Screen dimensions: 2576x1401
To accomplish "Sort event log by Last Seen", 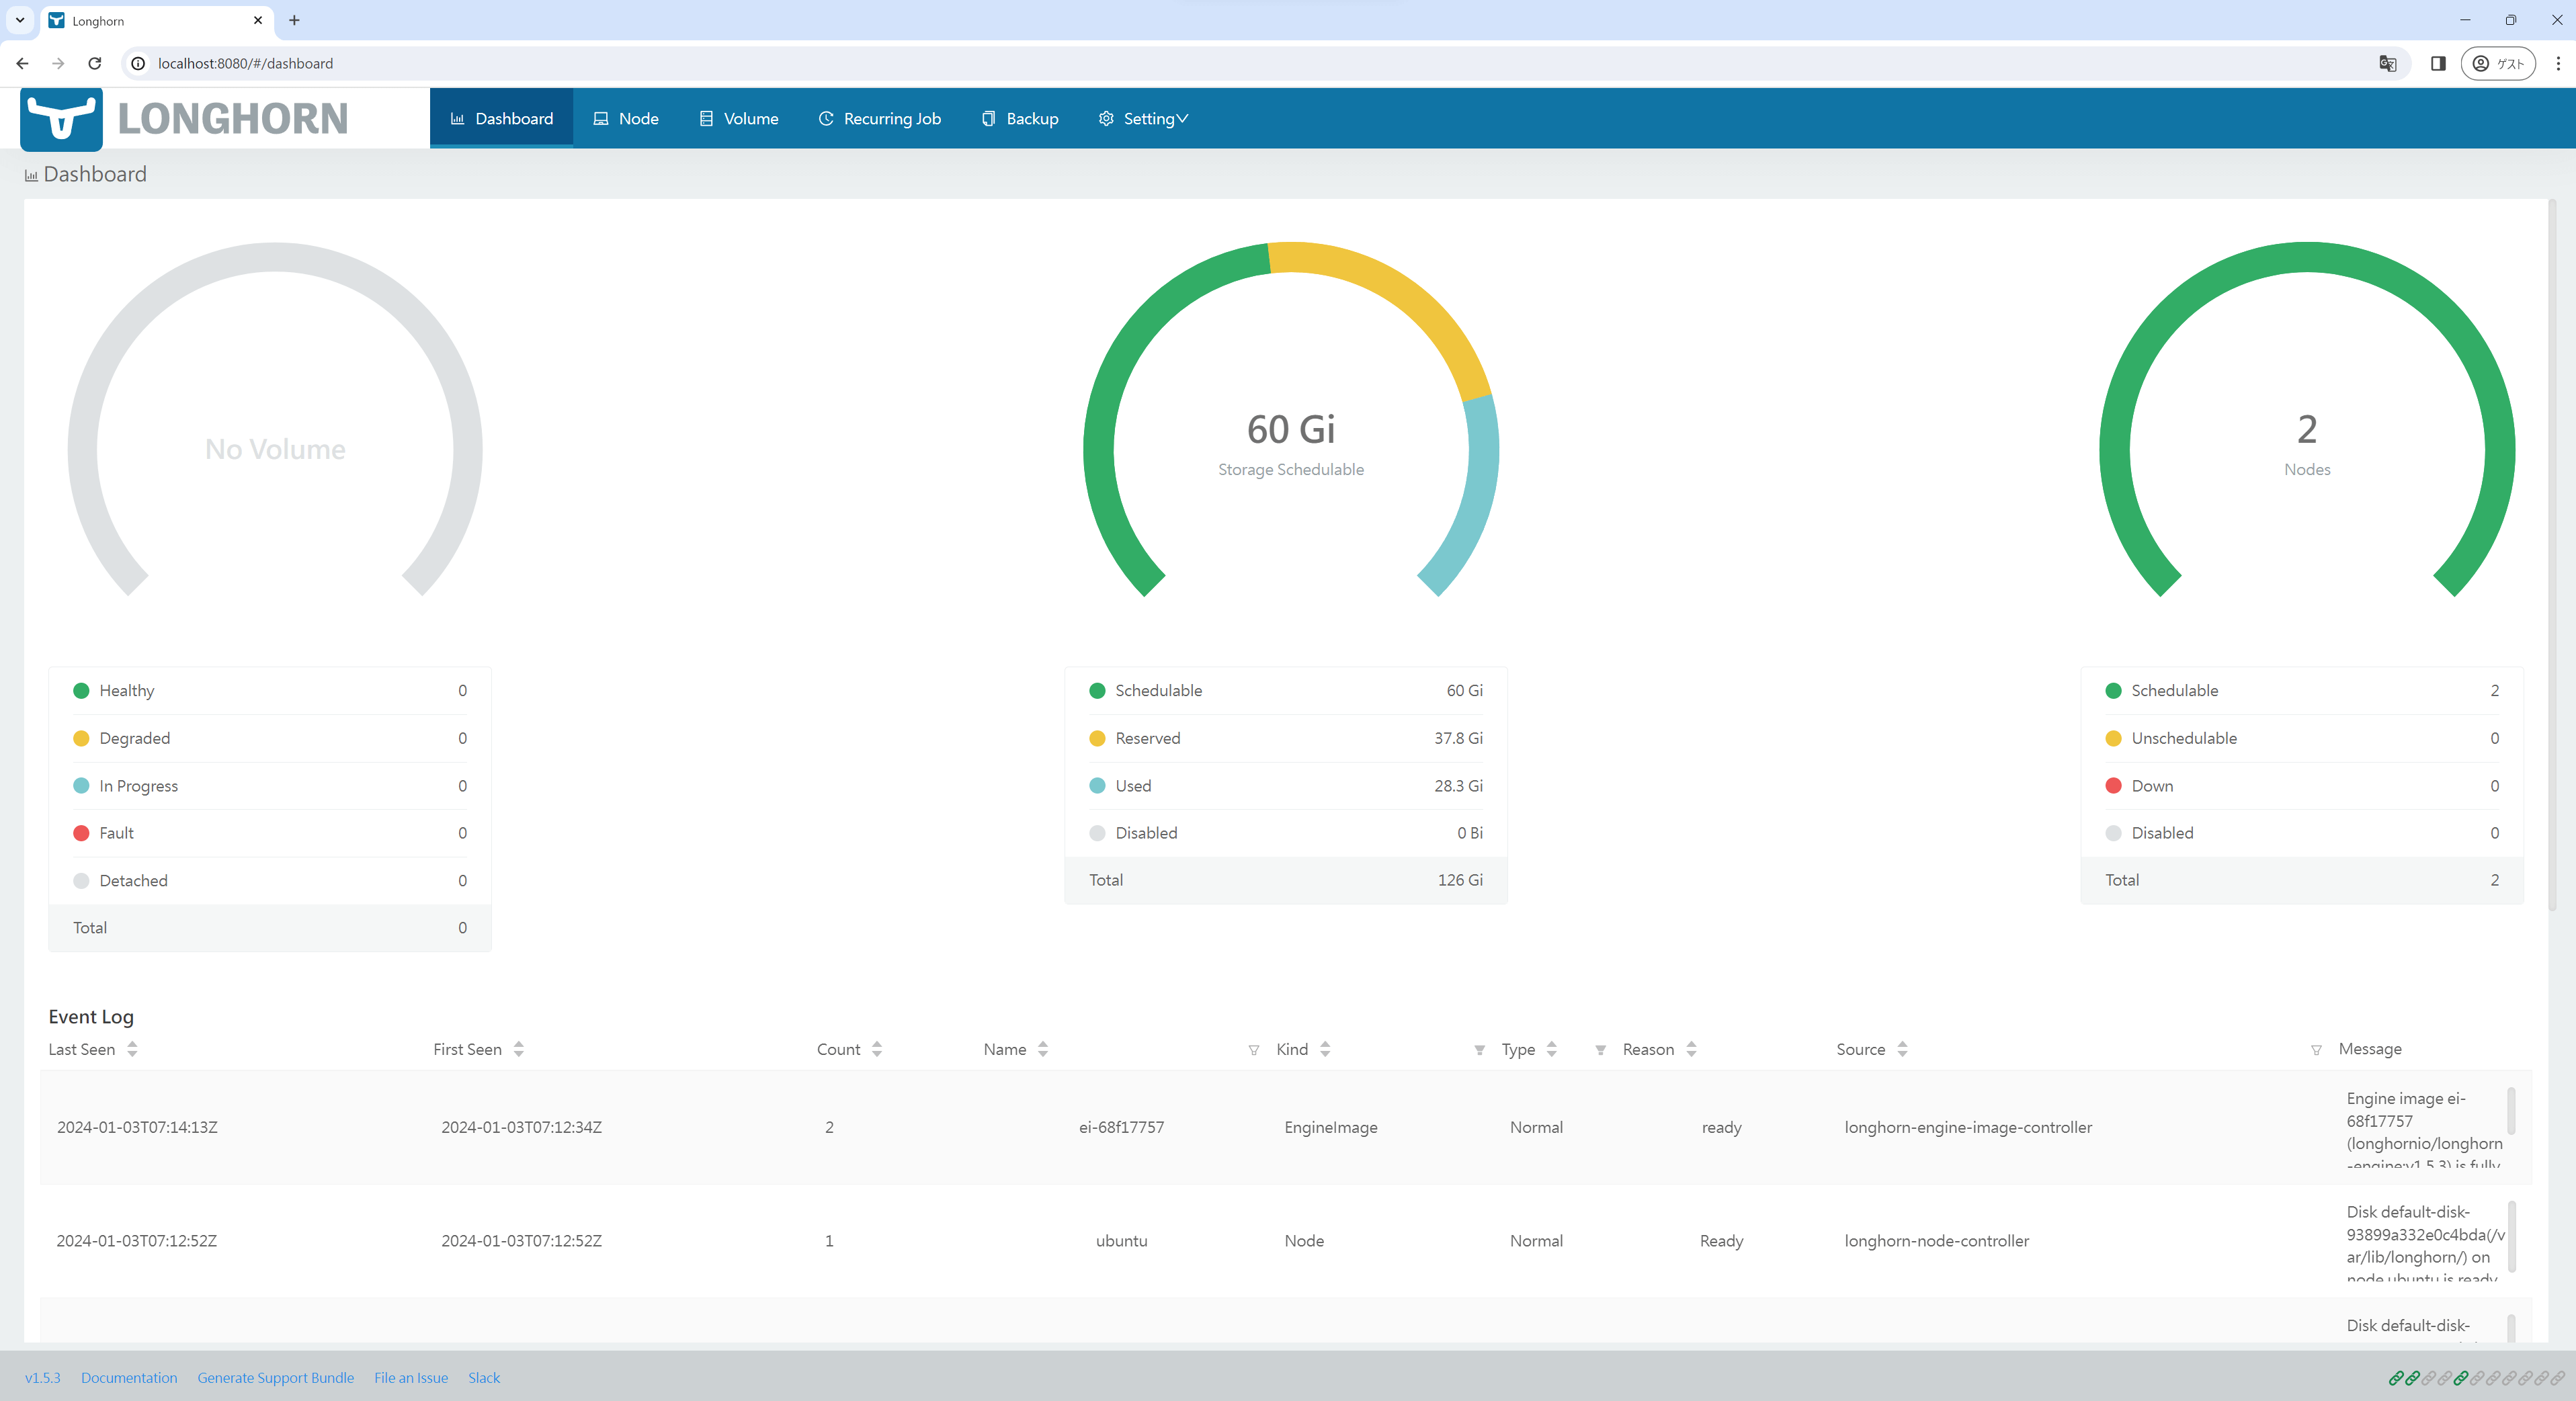I will click(x=132, y=1049).
